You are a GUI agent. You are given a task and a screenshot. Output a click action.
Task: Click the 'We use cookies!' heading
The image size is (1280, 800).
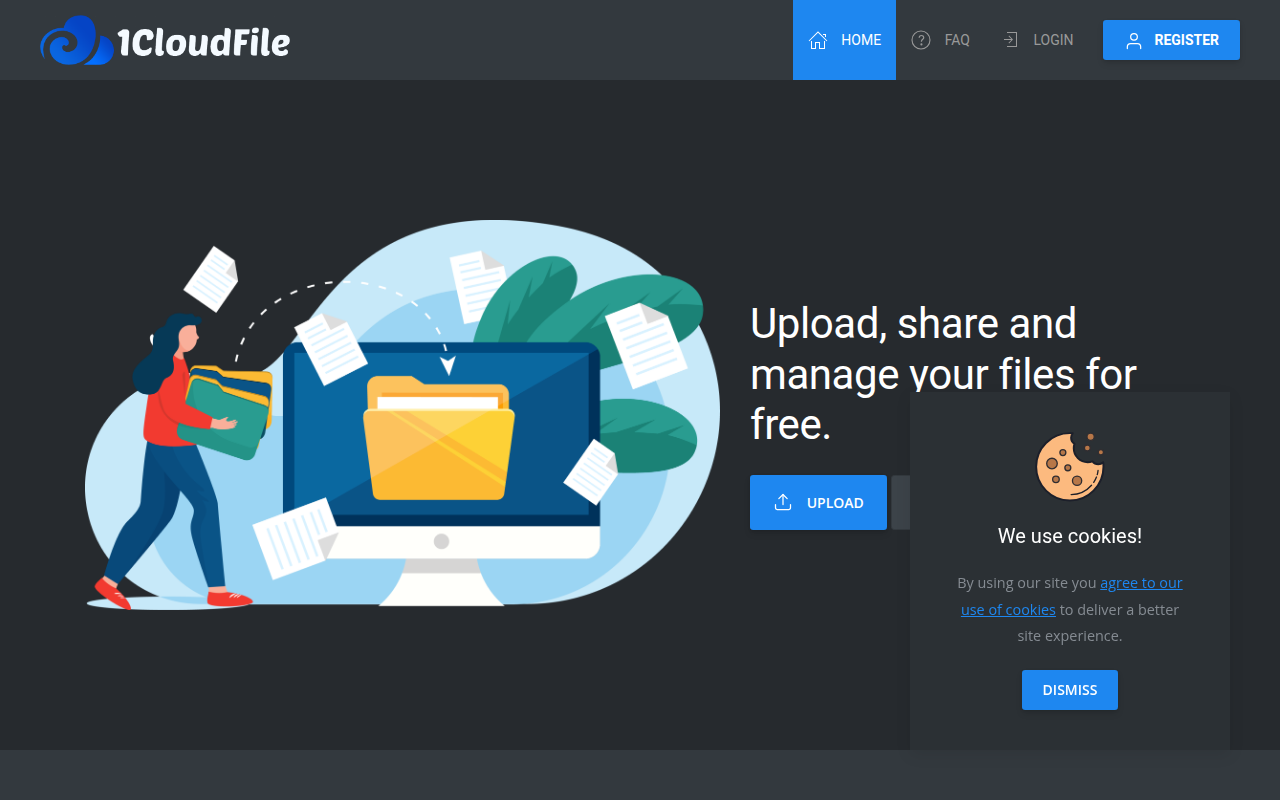(x=1070, y=536)
